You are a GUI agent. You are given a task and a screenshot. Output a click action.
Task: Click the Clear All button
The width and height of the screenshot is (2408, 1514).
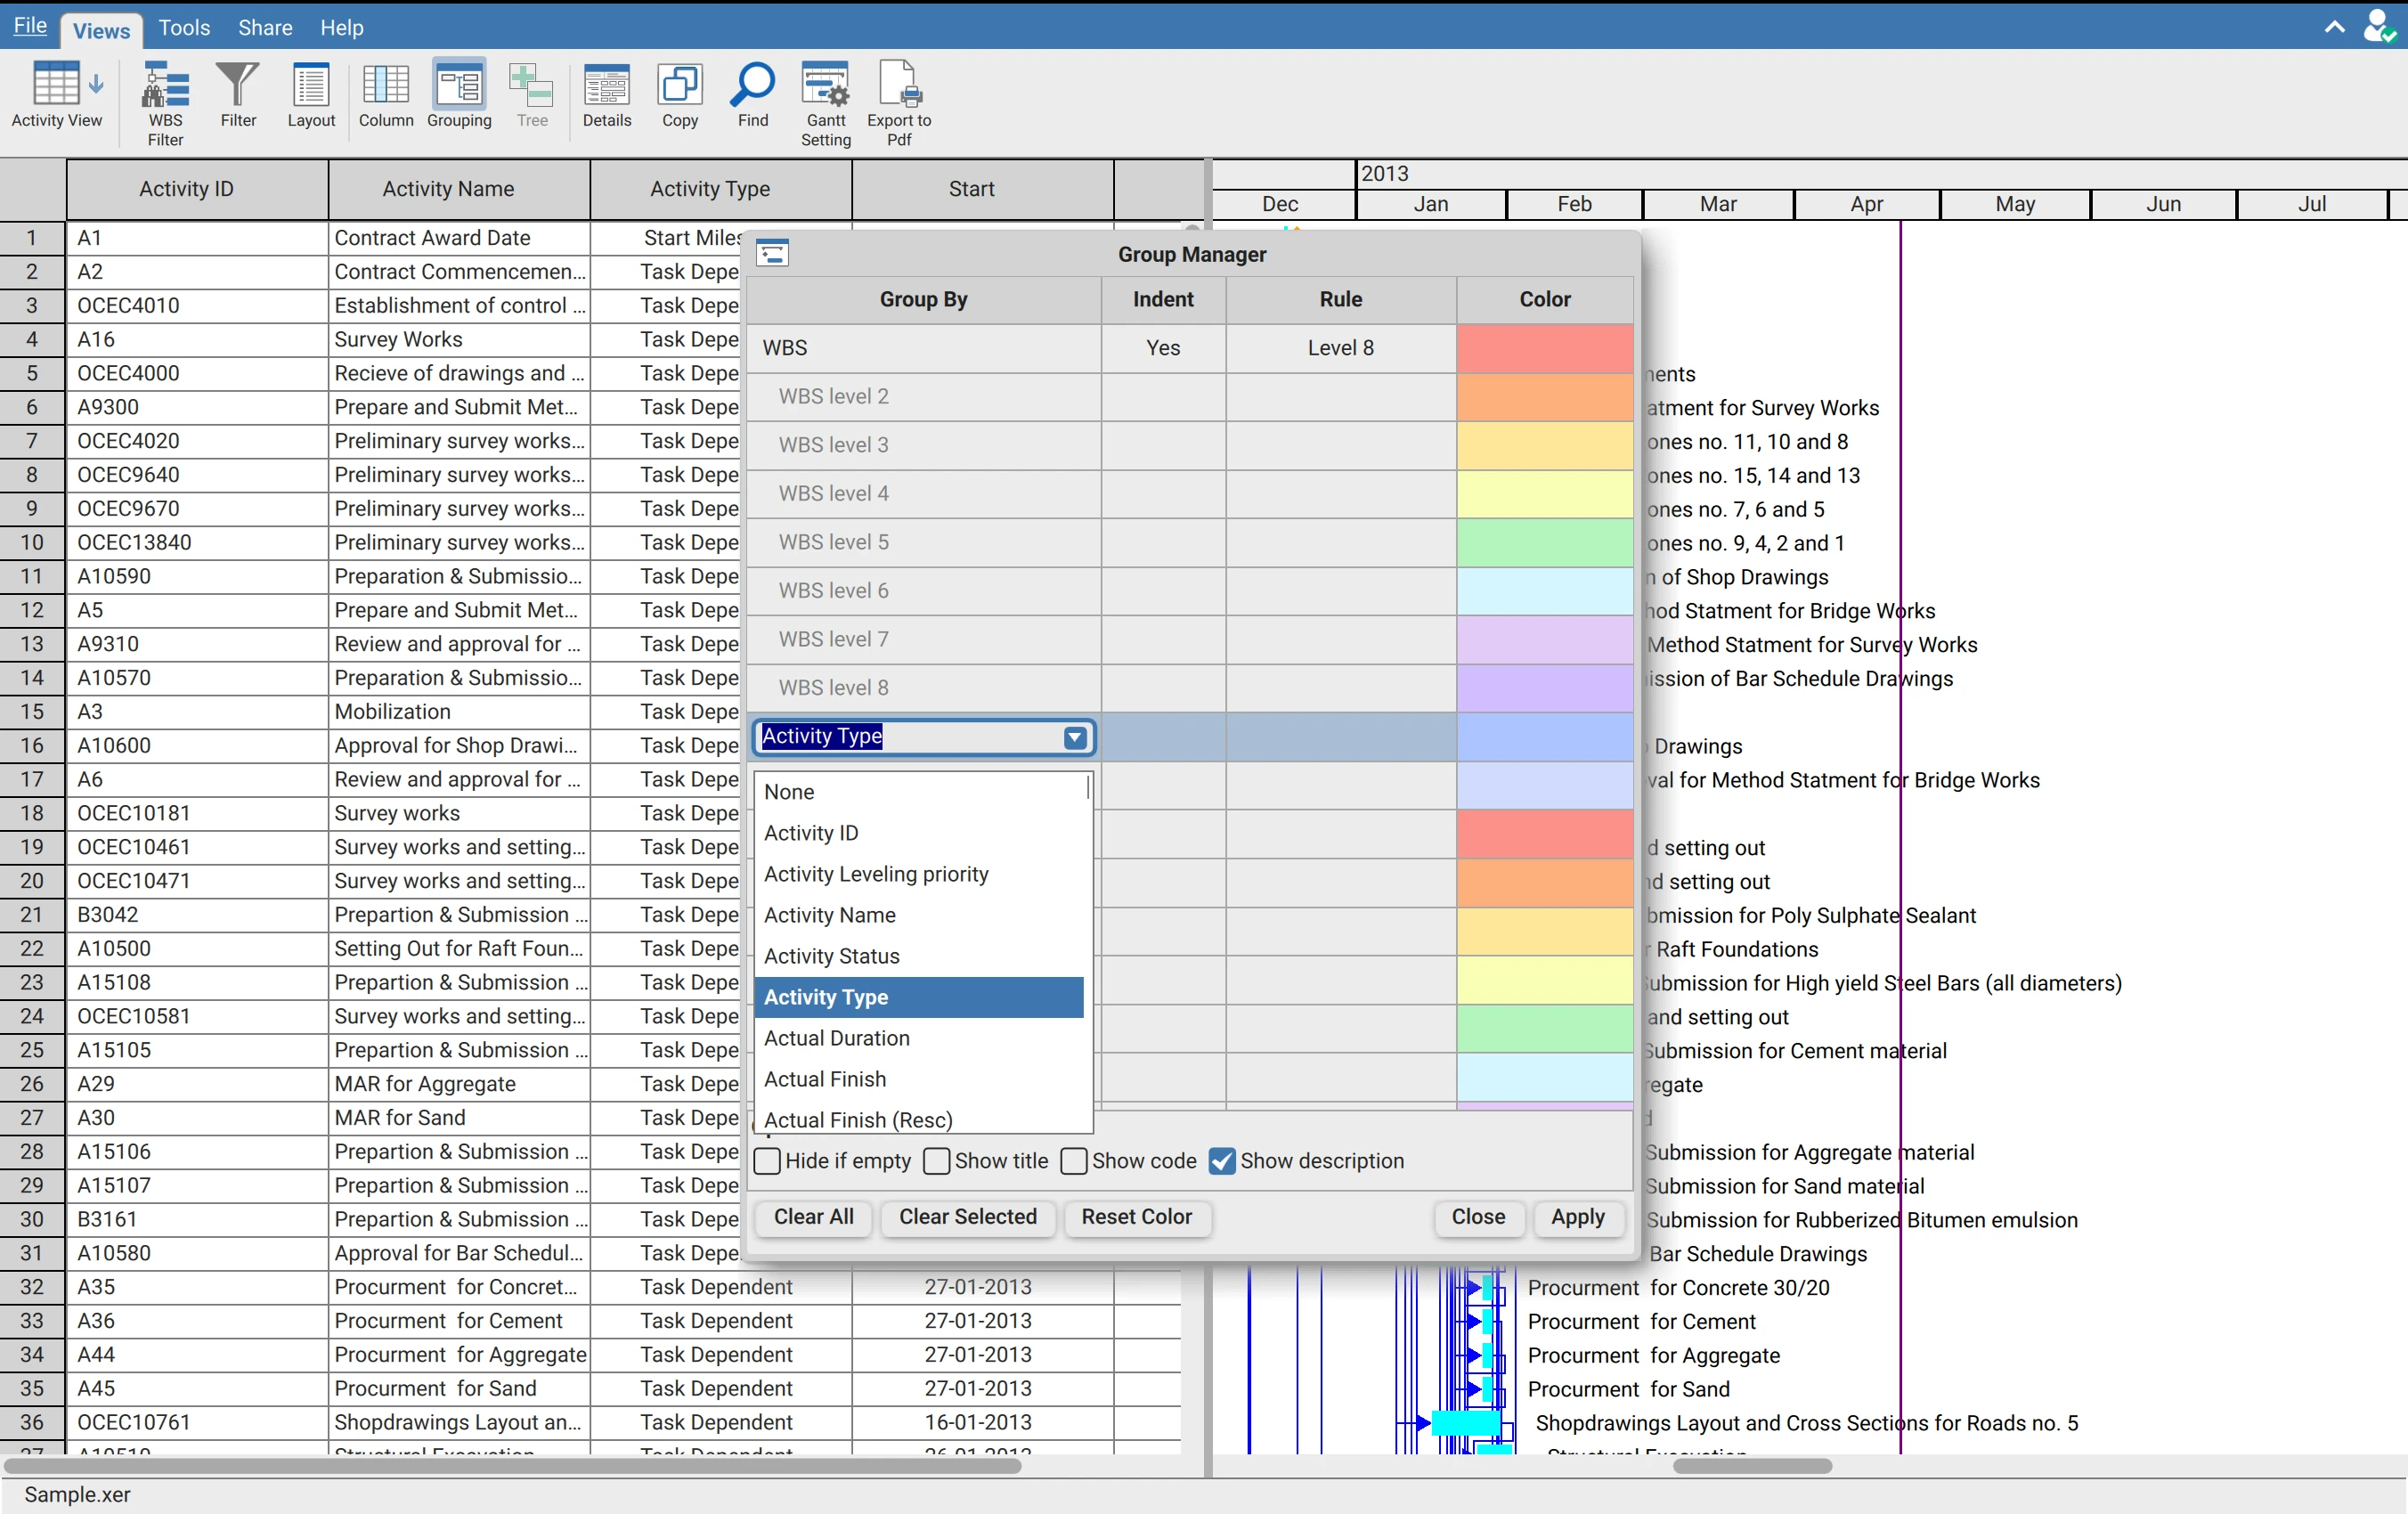click(x=814, y=1217)
